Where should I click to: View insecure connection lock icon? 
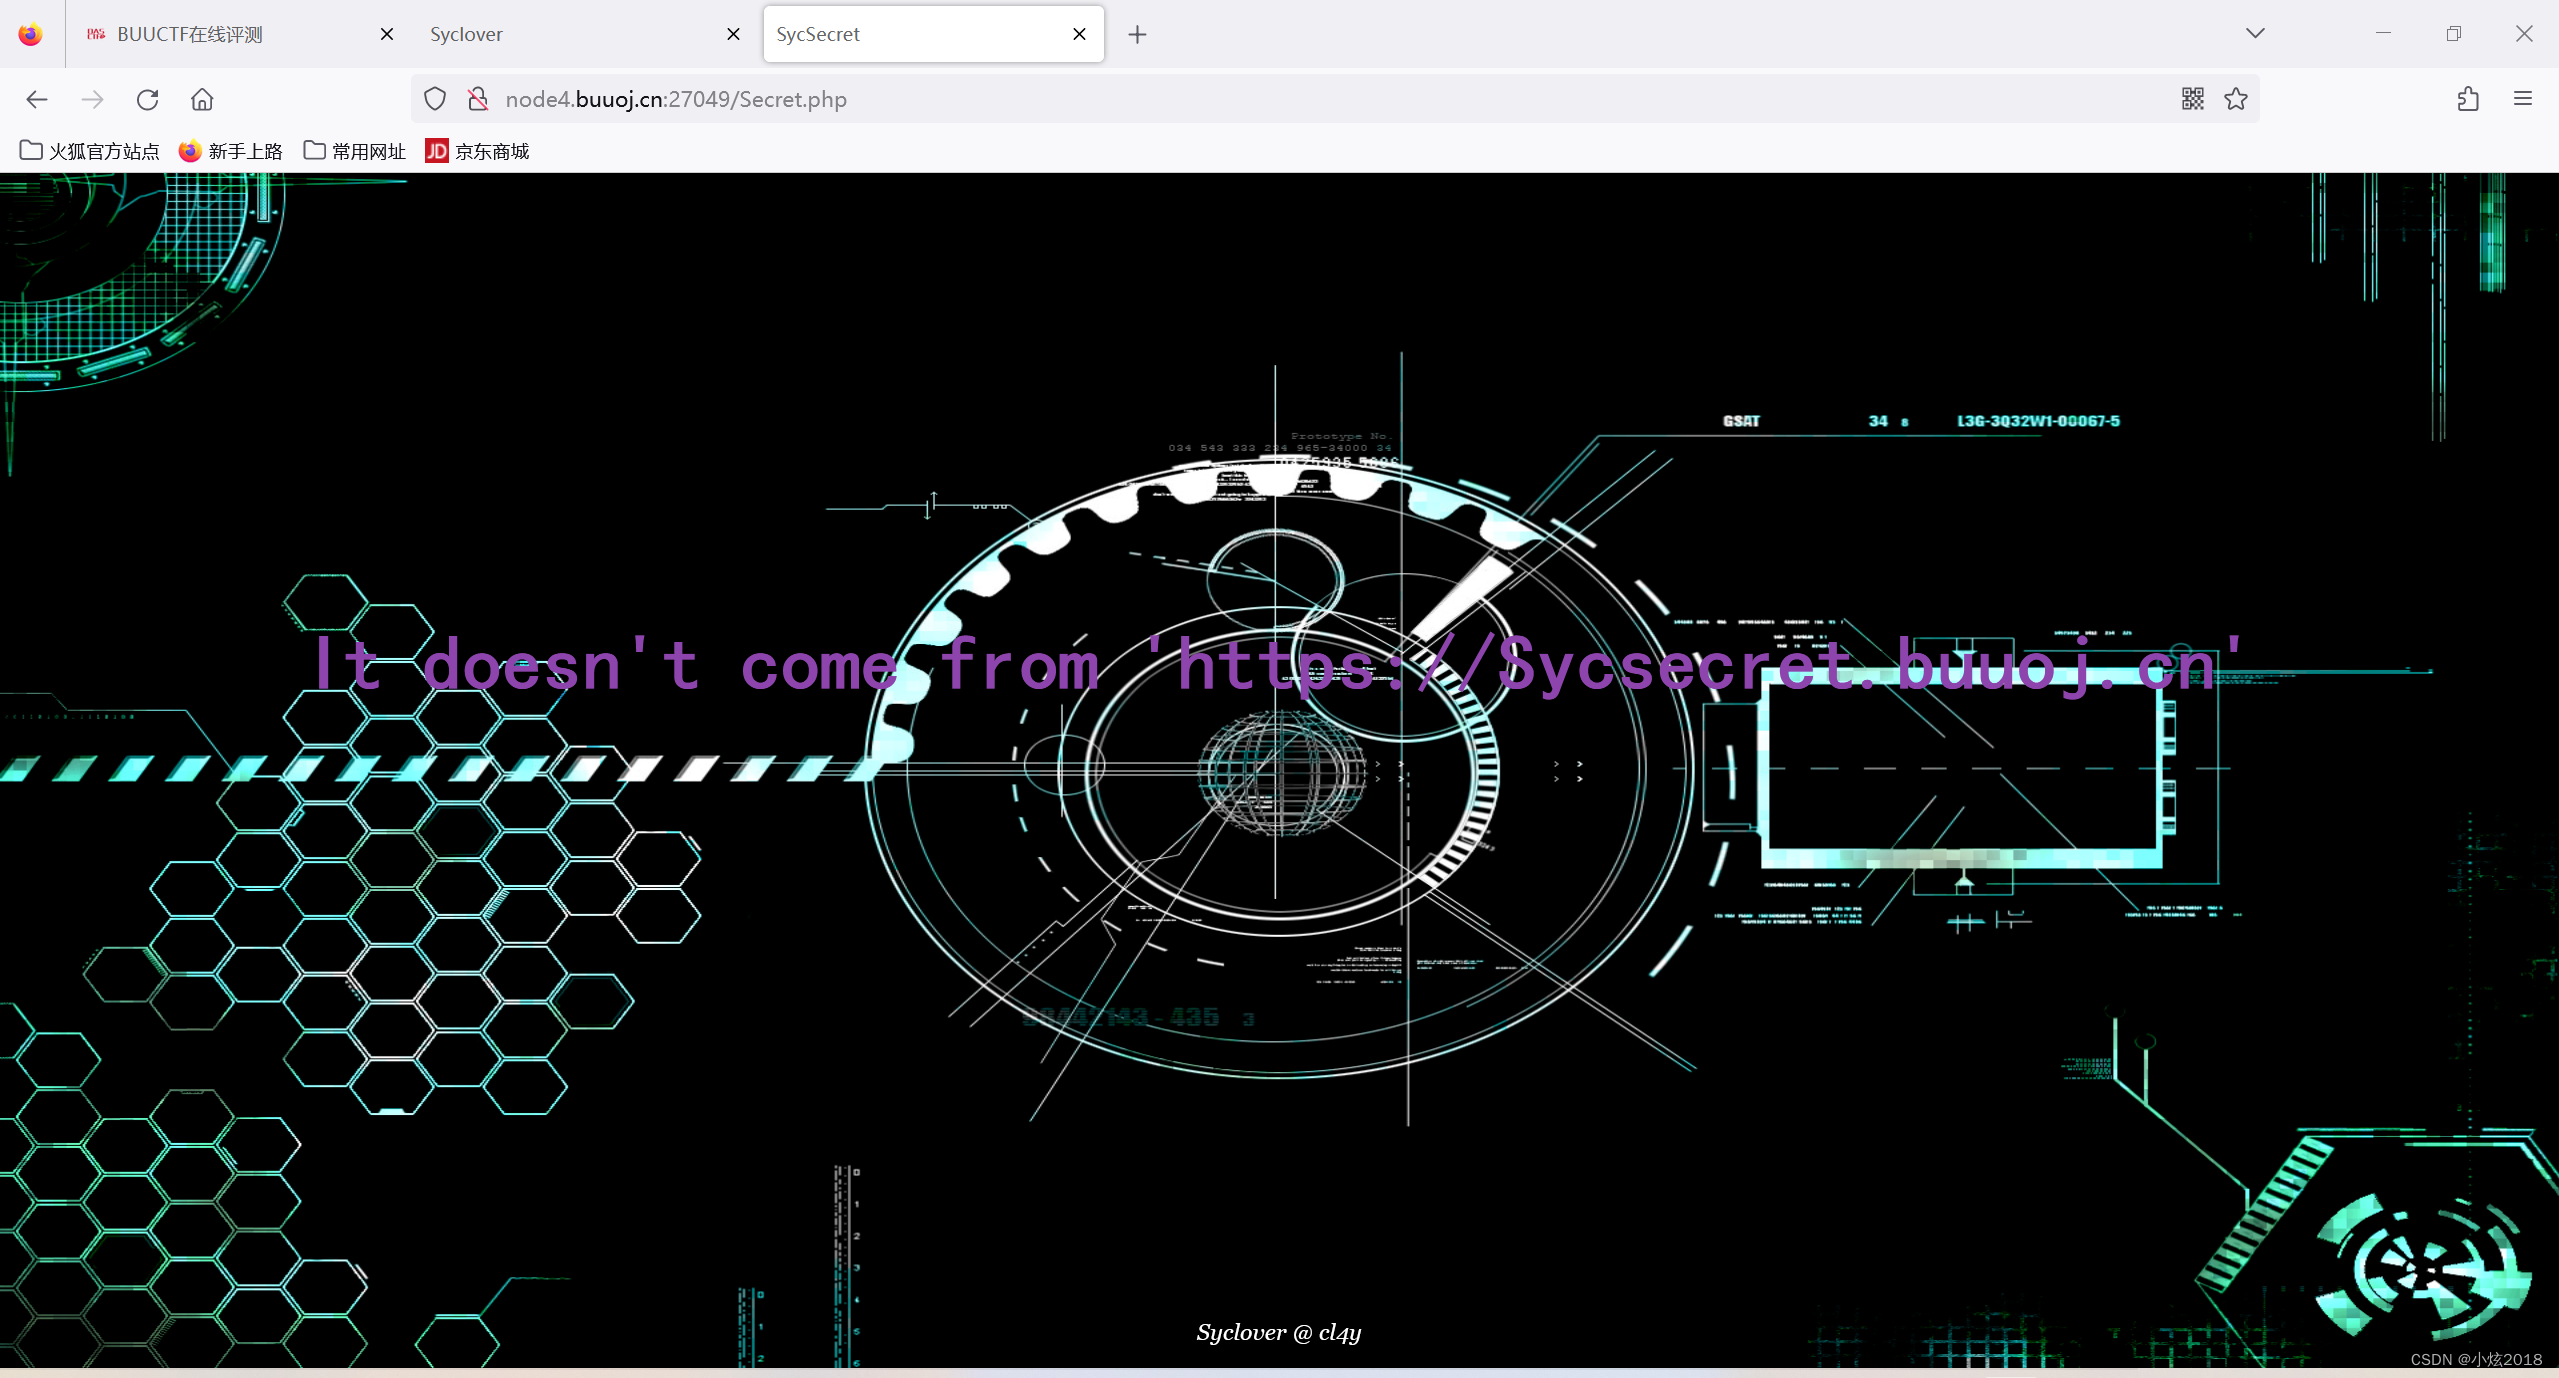tap(478, 99)
